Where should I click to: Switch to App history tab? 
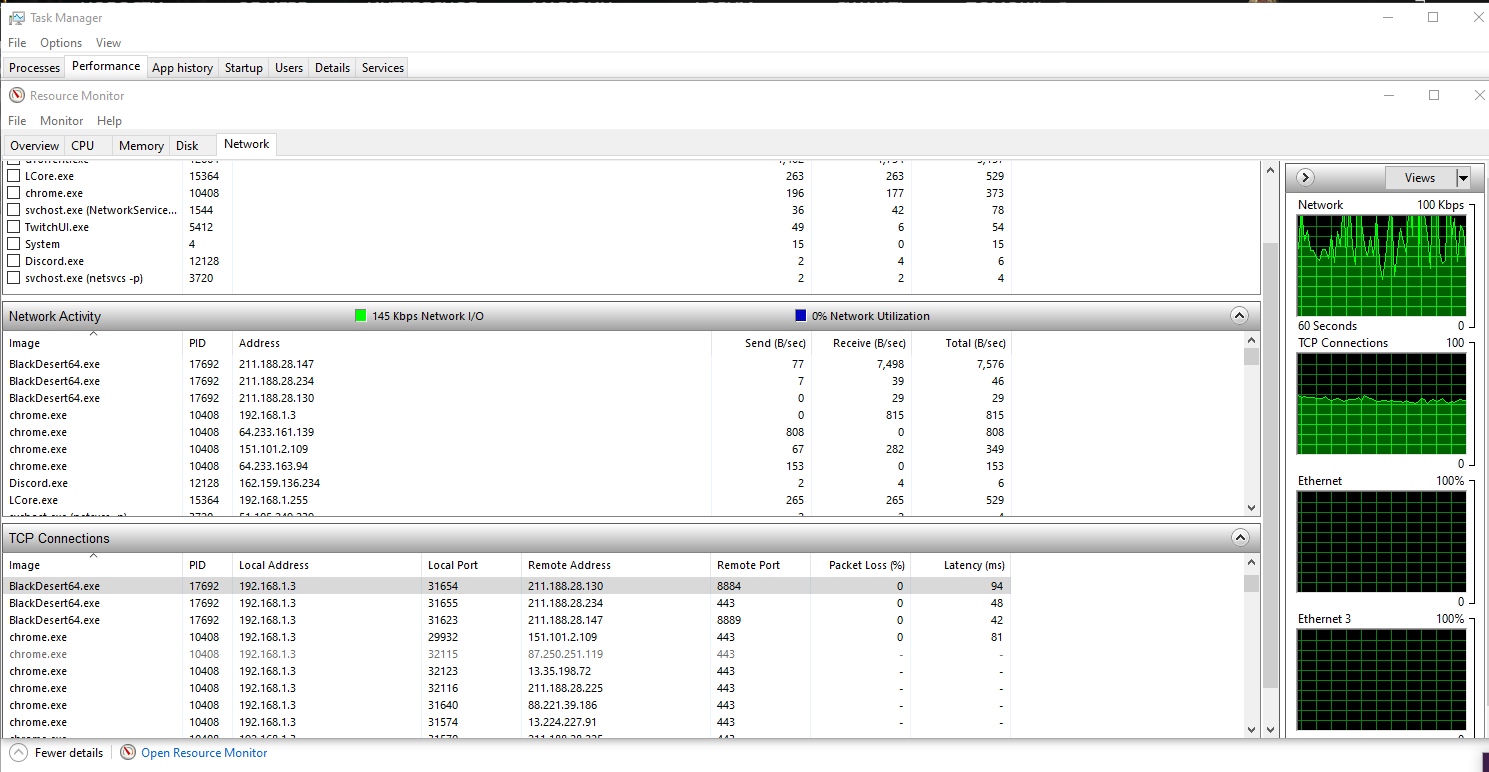[x=182, y=68]
